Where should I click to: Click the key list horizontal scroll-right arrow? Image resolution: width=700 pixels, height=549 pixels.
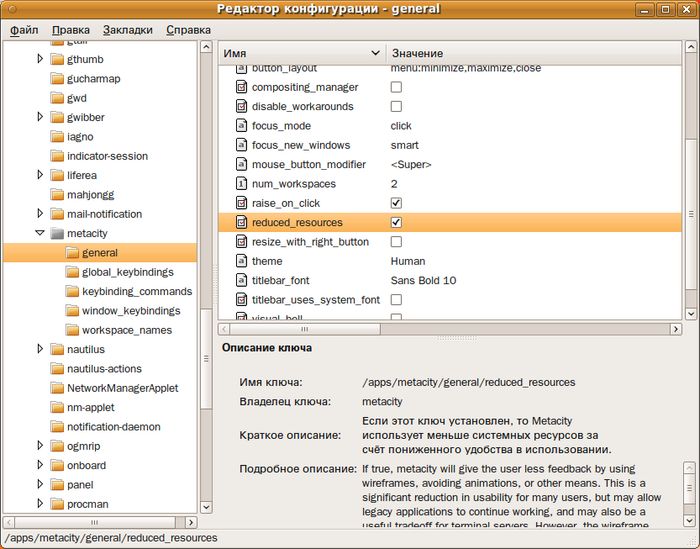click(675, 329)
